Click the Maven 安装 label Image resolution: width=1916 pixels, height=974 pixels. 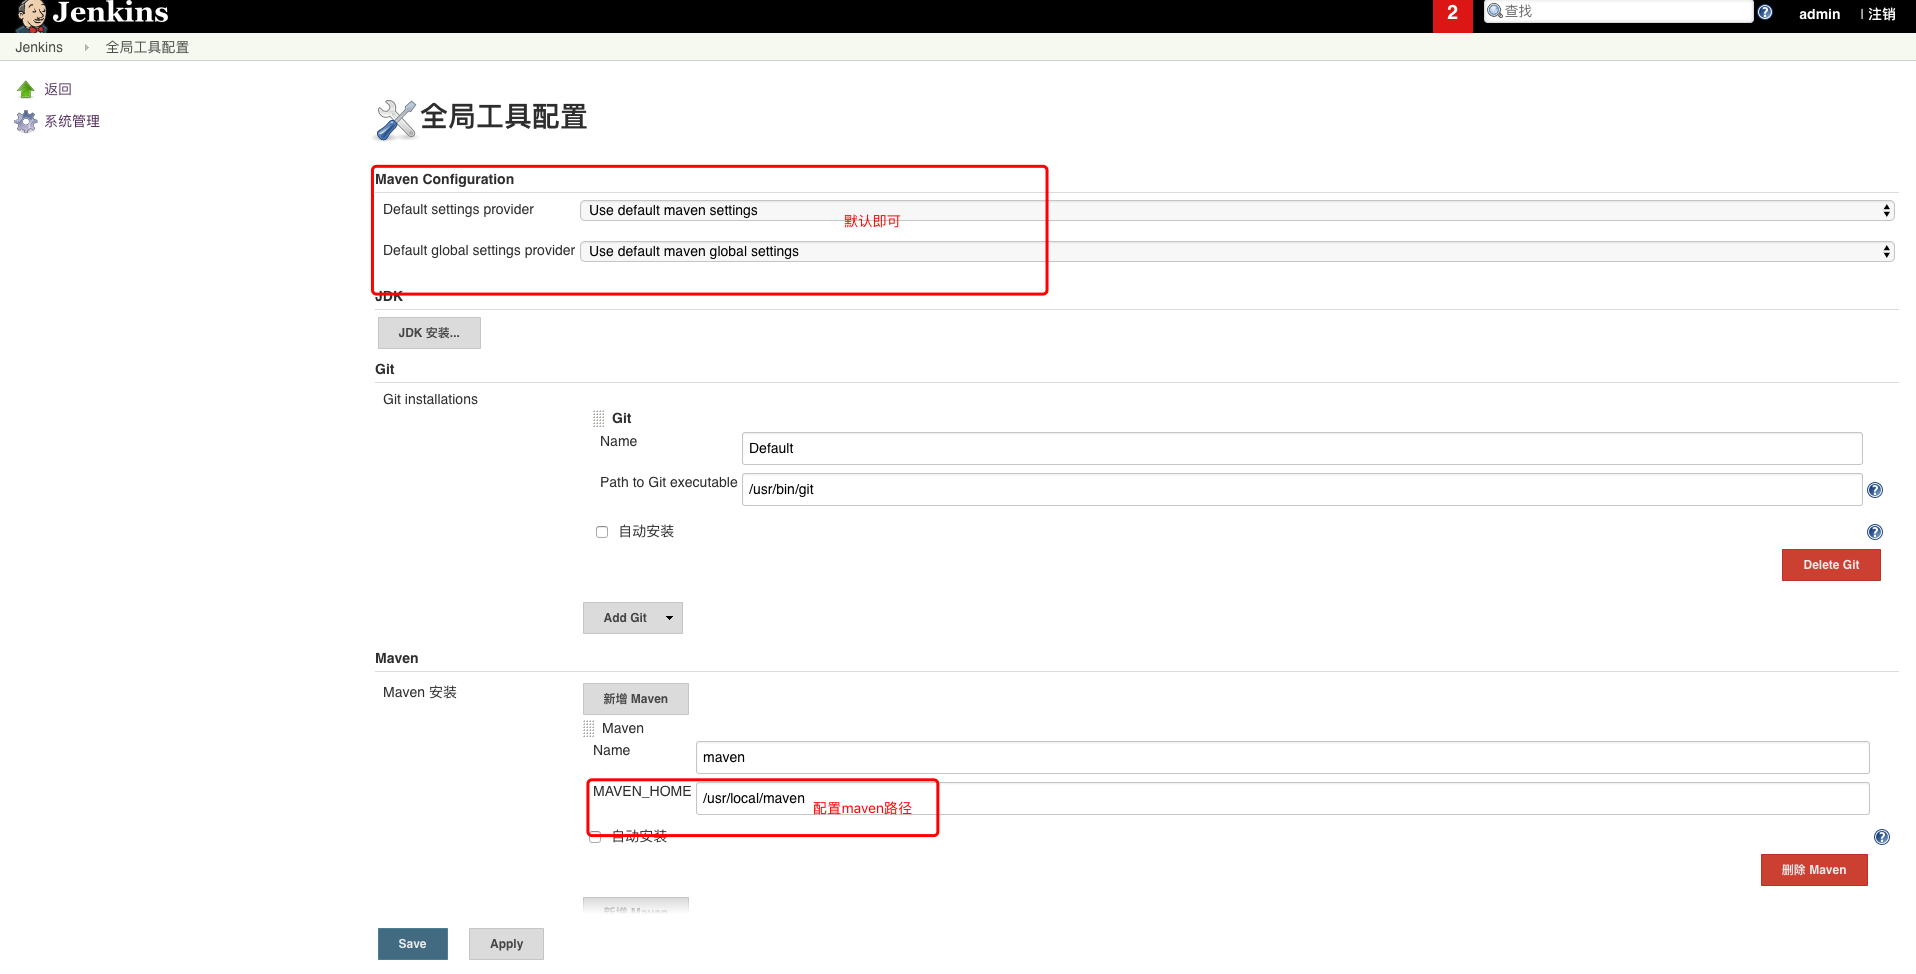(x=420, y=692)
